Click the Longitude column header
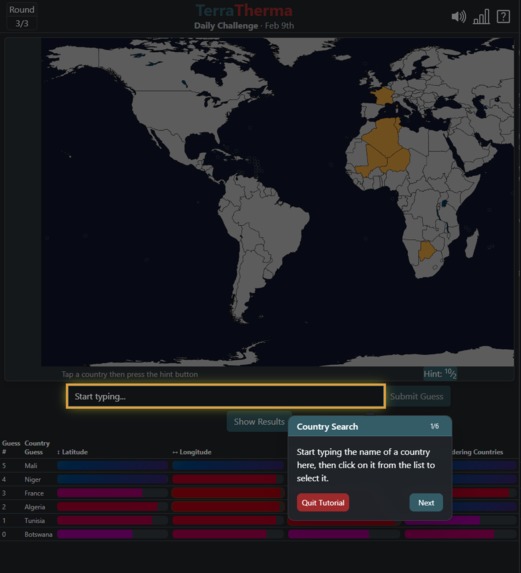 (192, 452)
